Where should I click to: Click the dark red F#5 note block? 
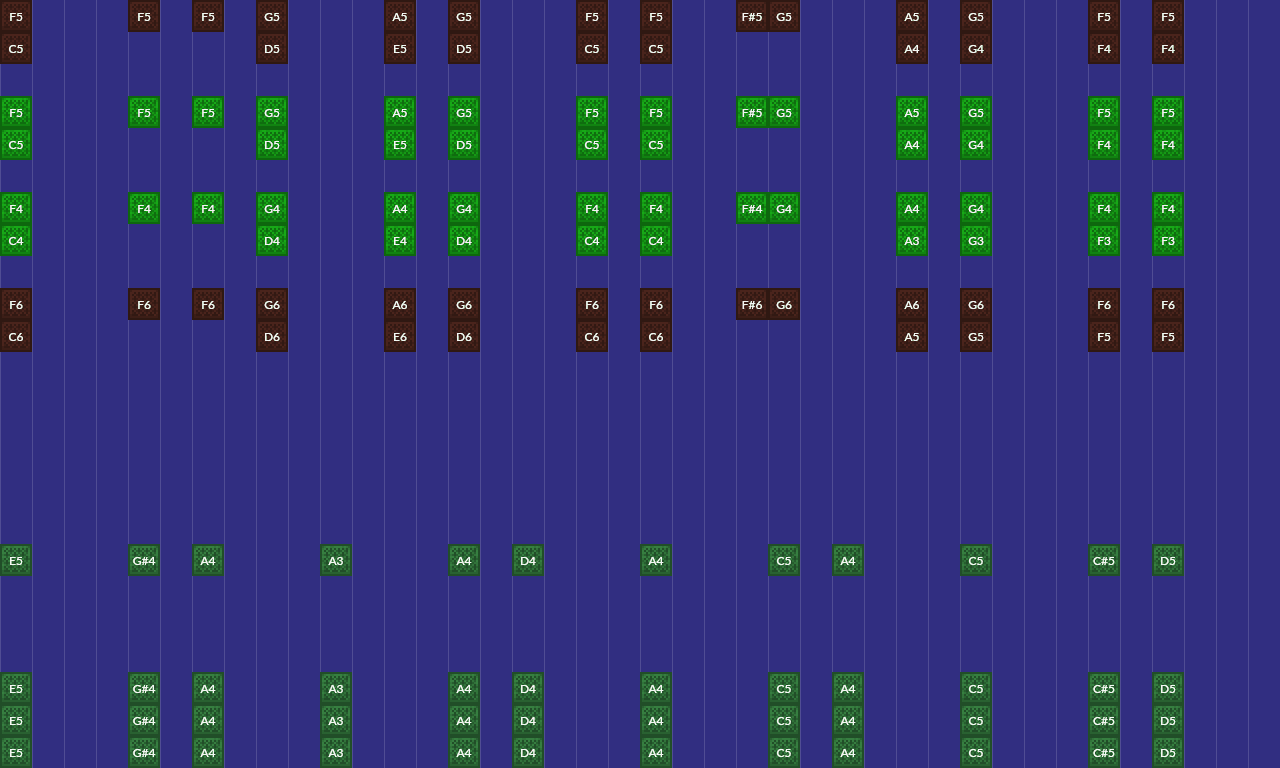pos(752,16)
